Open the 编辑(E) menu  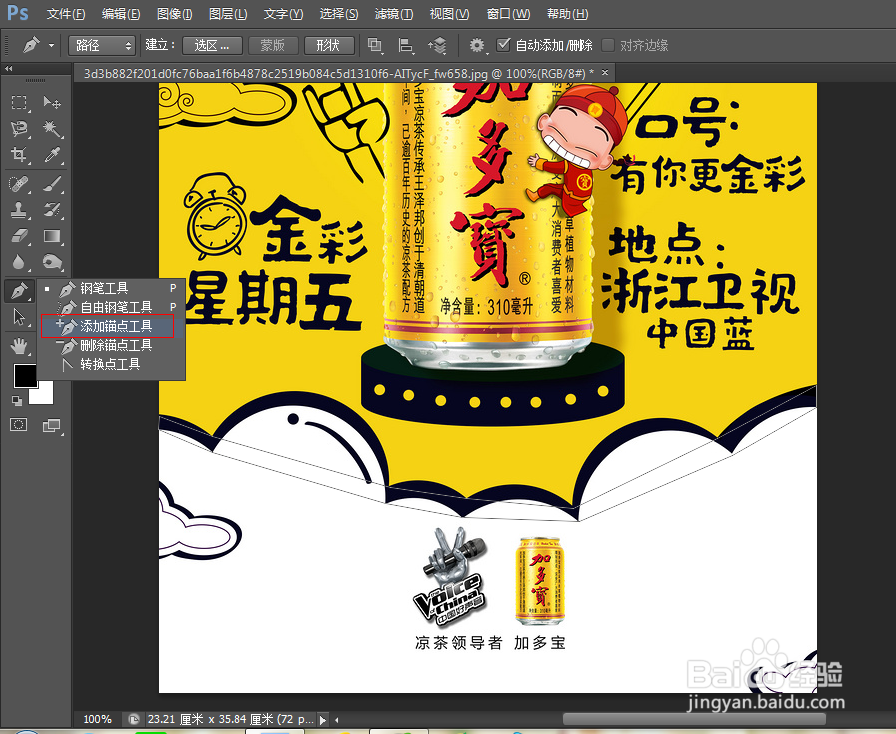[121, 14]
